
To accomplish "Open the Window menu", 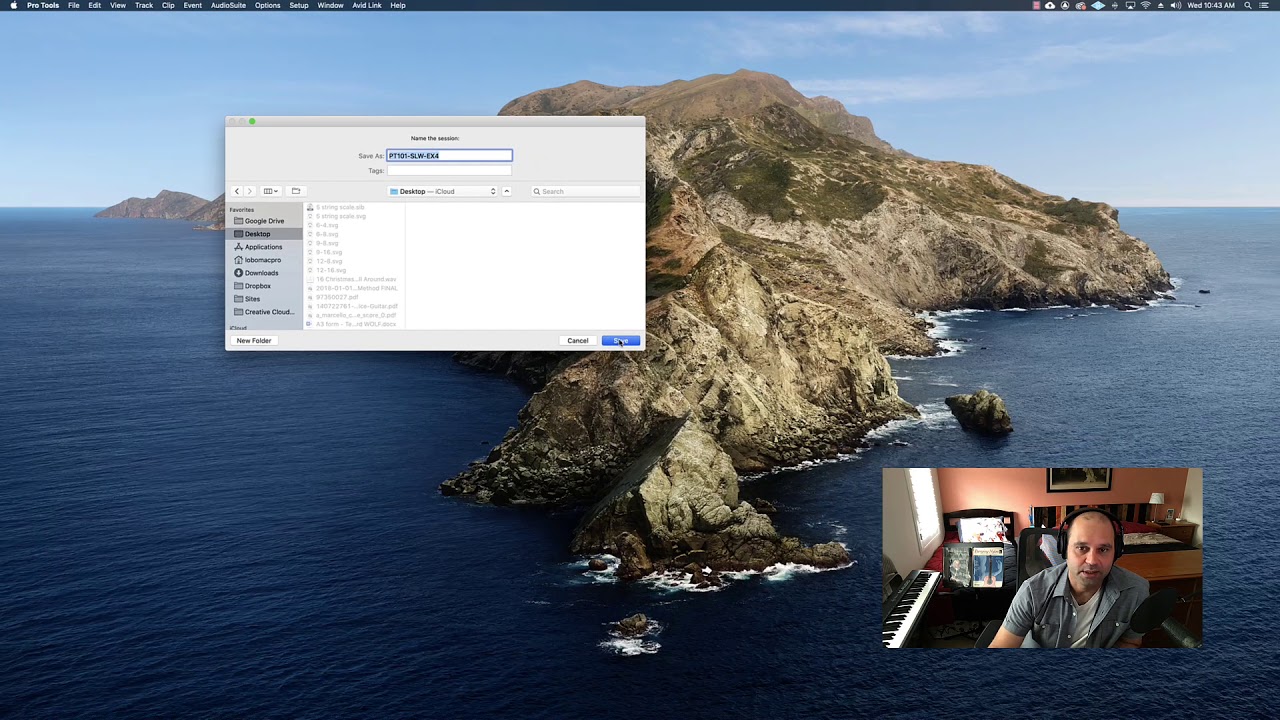I will pyautogui.click(x=330, y=5).
